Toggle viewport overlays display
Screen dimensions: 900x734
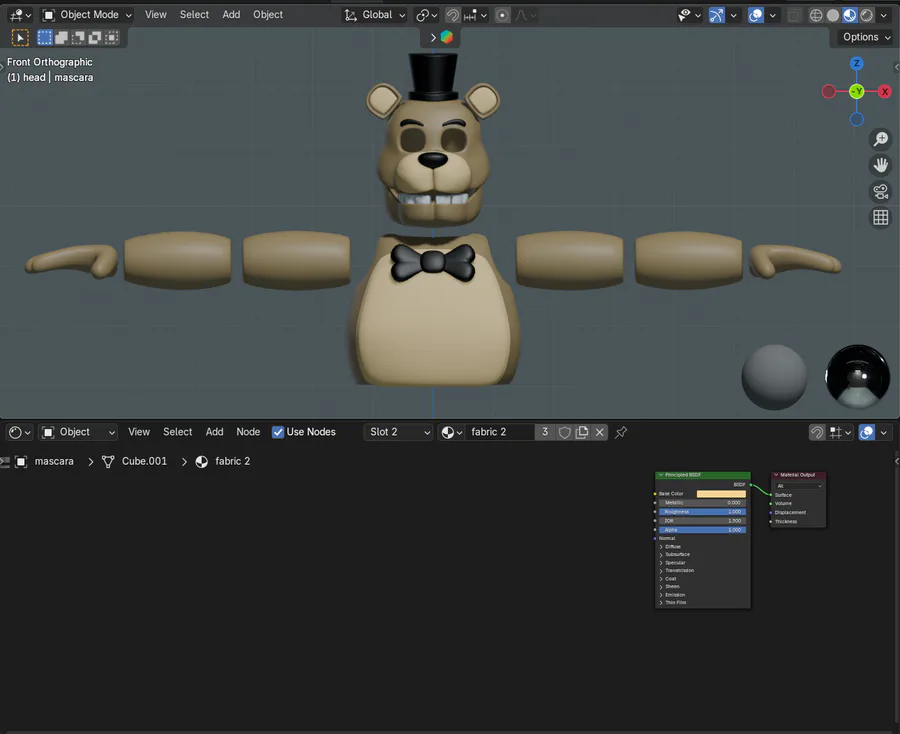click(x=756, y=15)
